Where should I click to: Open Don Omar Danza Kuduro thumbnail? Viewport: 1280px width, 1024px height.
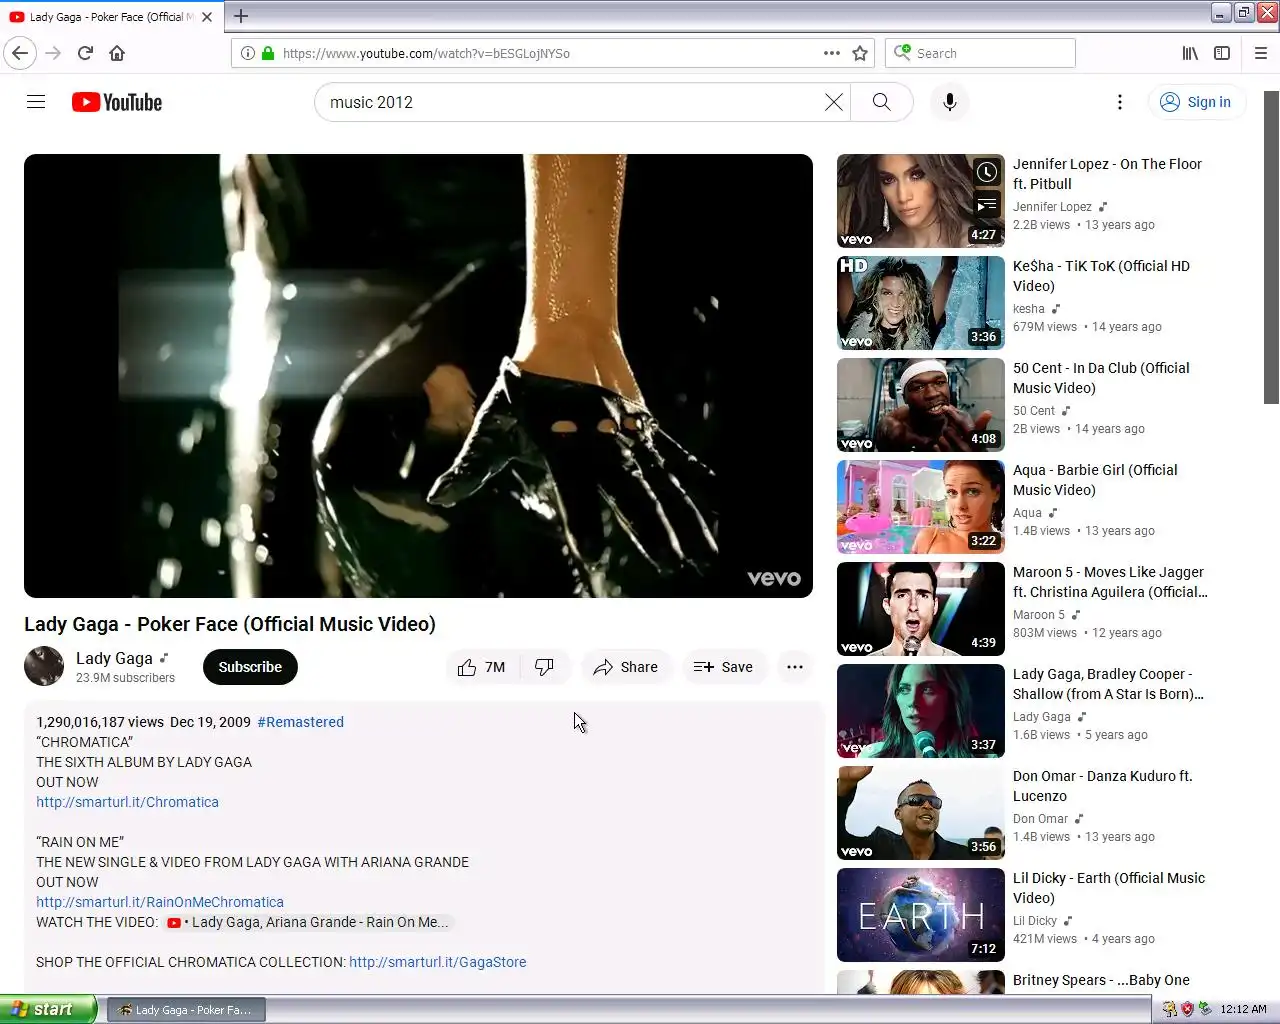tap(920, 813)
